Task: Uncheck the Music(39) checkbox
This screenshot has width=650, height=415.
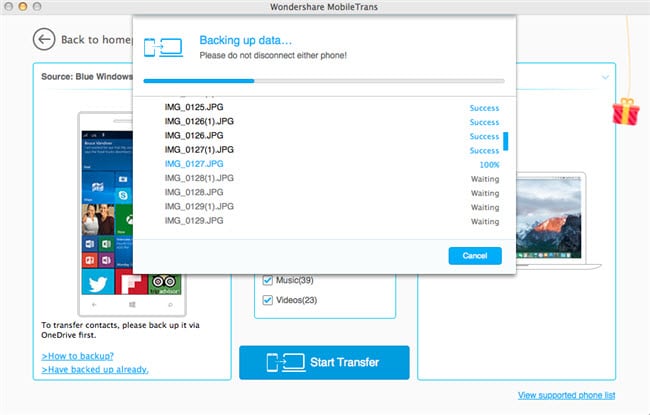Action: [x=267, y=280]
